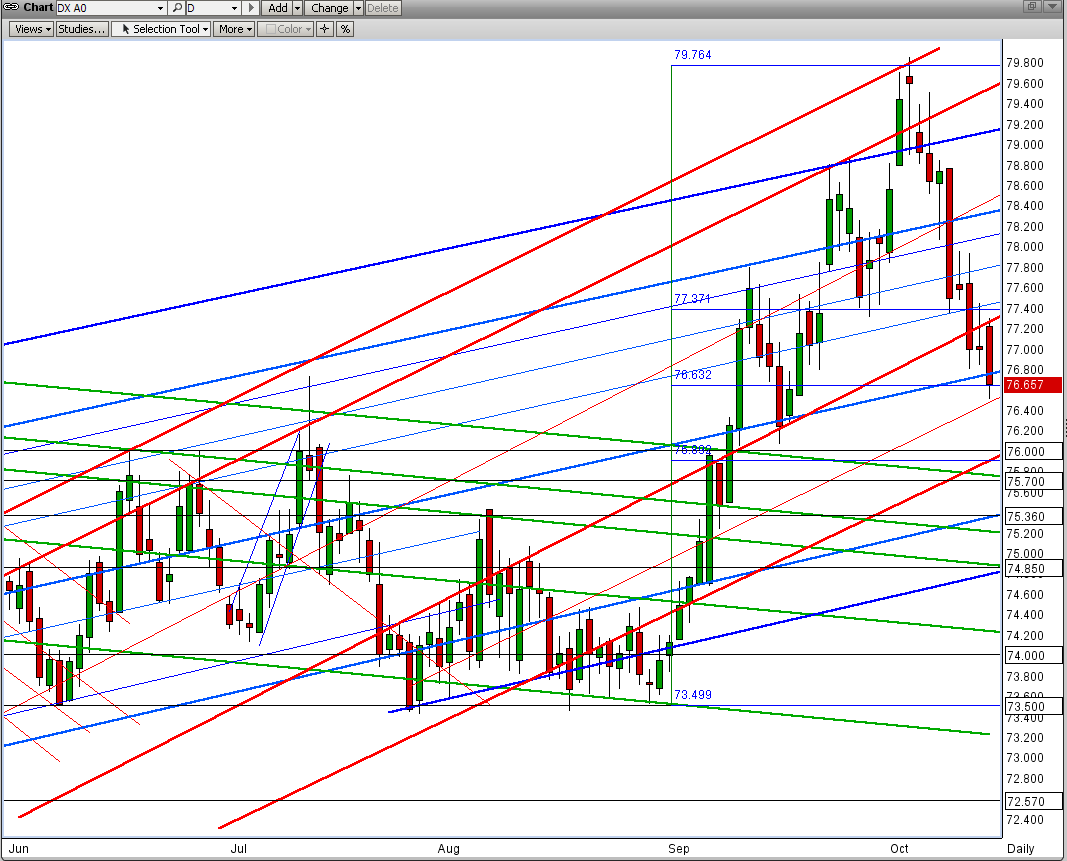Enable the crosshair cursor tool
The height and width of the screenshot is (861, 1067).
325,29
